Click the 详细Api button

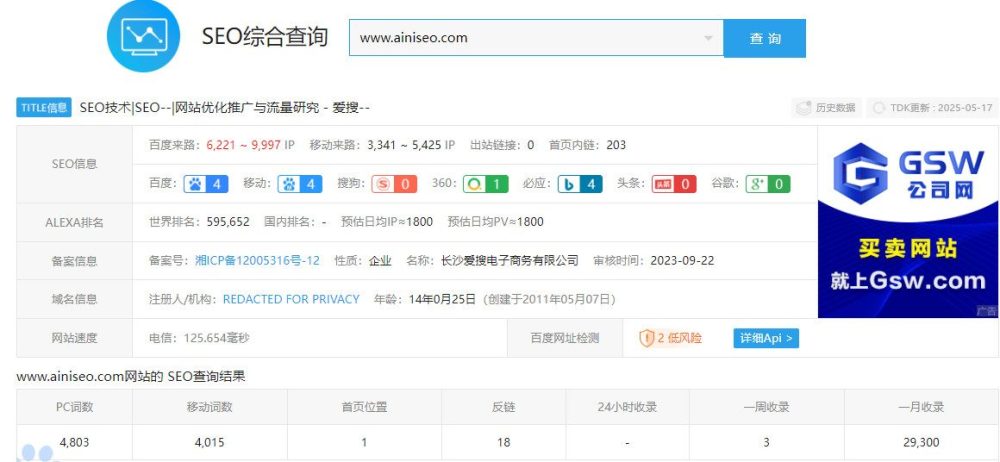tap(766, 338)
